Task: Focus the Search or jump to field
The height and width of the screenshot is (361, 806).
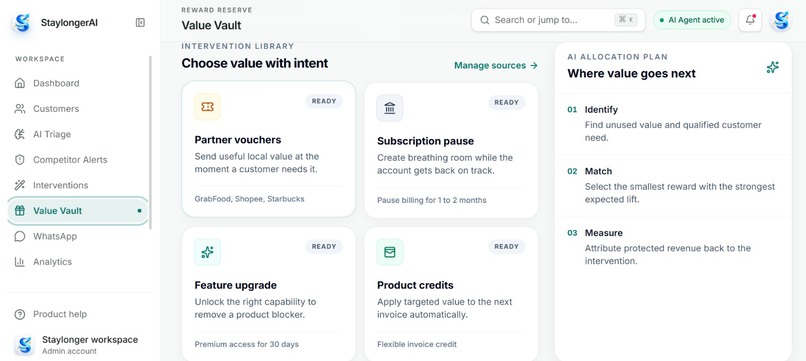Action: pyautogui.click(x=558, y=20)
